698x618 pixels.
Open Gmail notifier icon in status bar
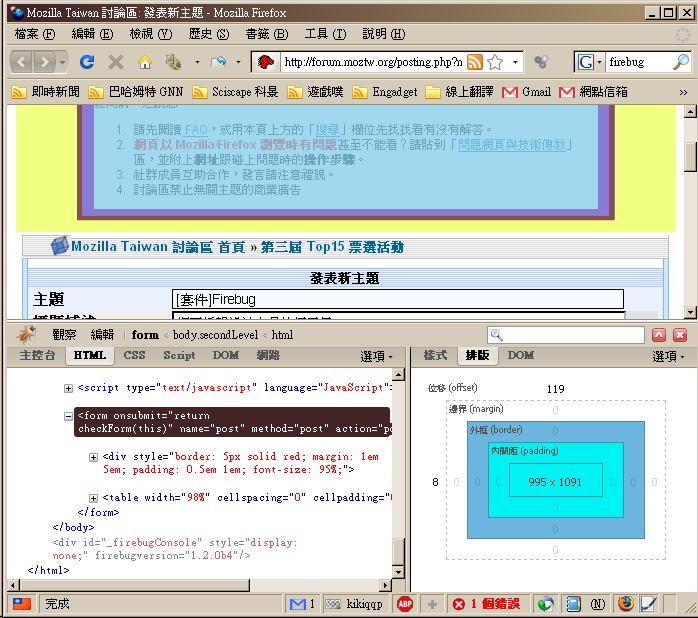pyautogui.click(x=297, y=604)
